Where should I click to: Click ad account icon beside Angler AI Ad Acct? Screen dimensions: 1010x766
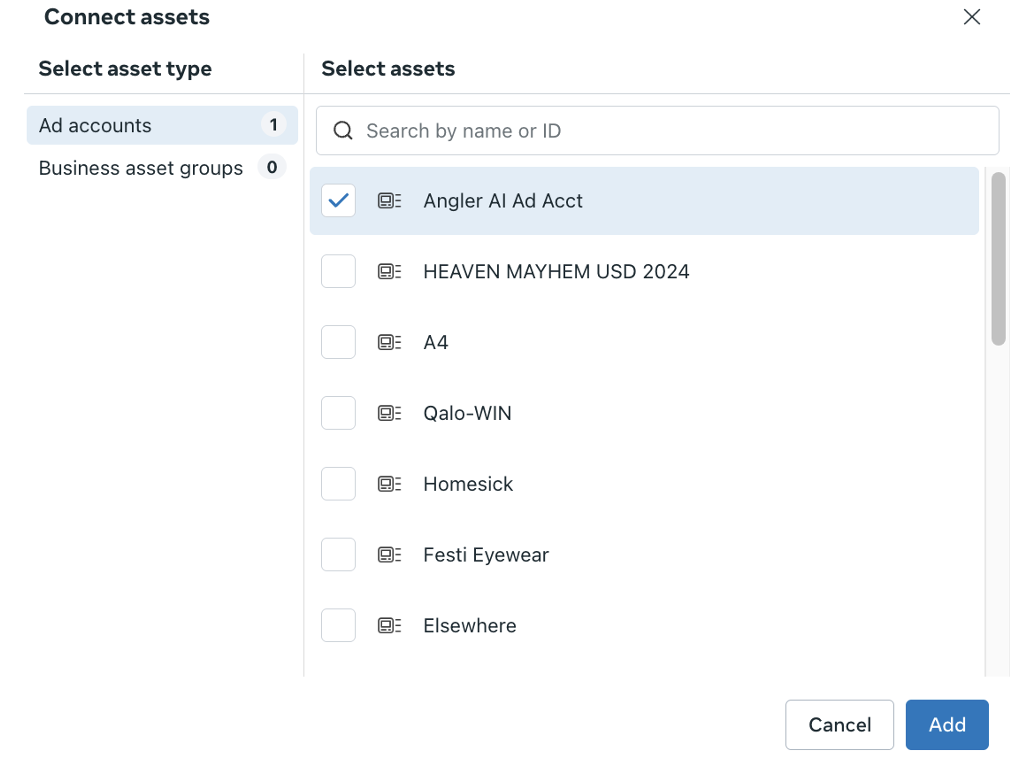point(389,201)
